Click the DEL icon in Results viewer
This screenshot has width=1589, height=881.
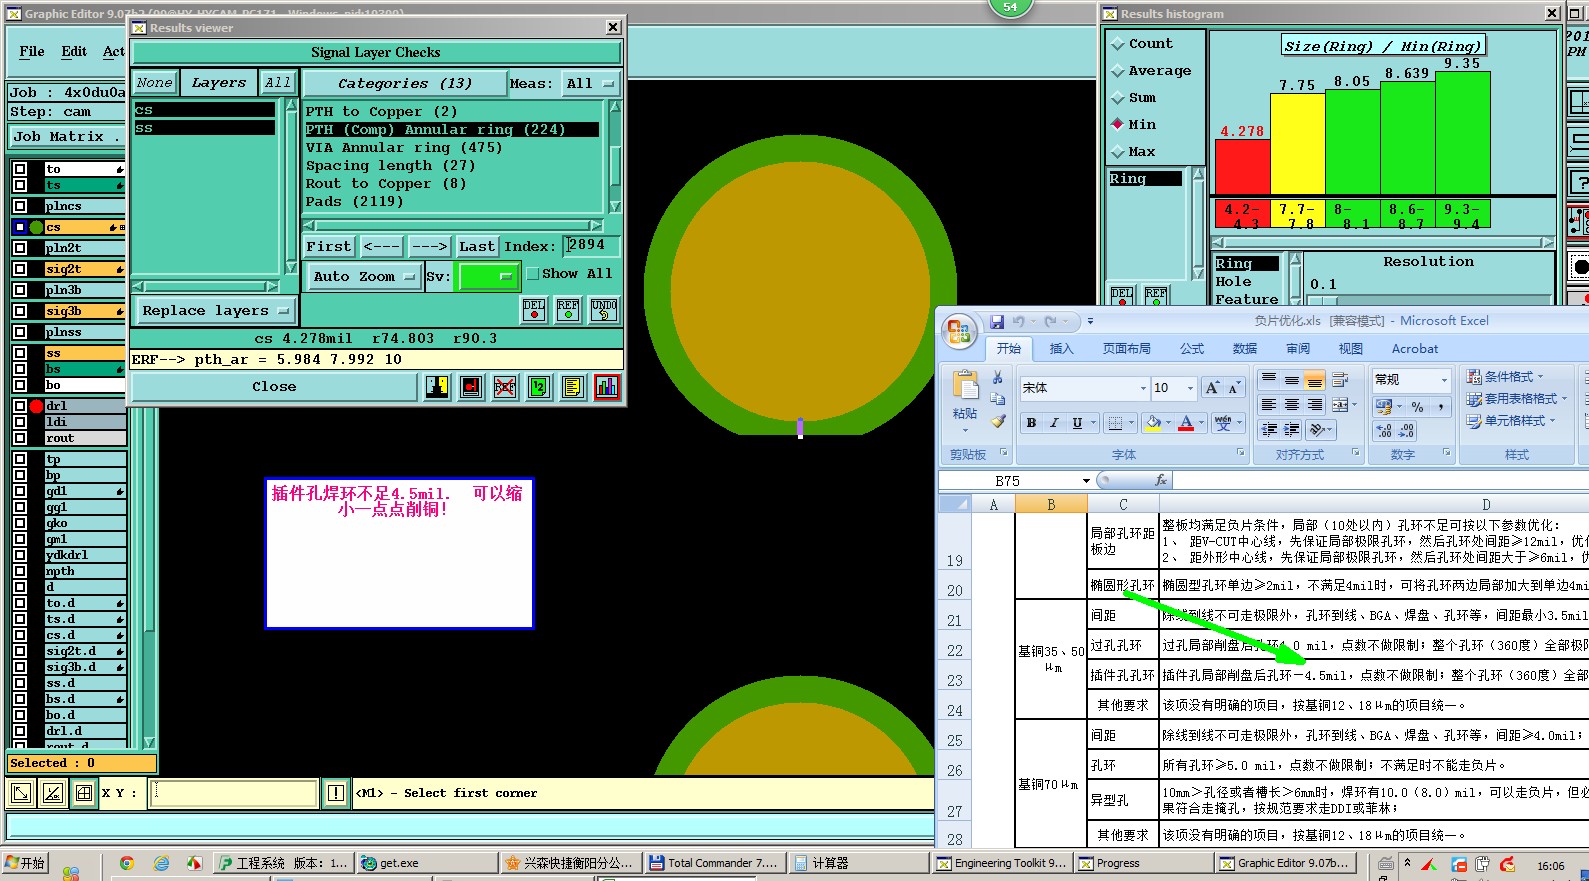point(534,310)
